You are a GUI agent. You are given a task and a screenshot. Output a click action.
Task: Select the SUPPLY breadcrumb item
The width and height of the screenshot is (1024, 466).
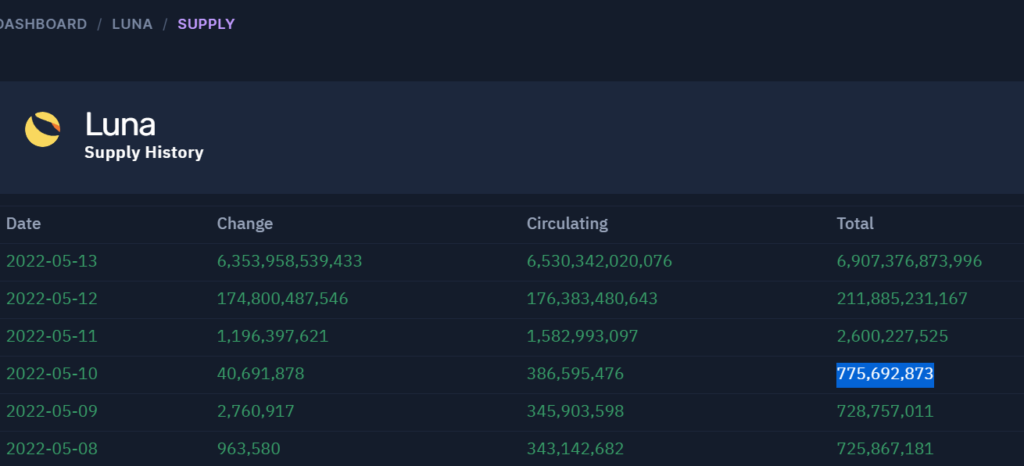206,23
